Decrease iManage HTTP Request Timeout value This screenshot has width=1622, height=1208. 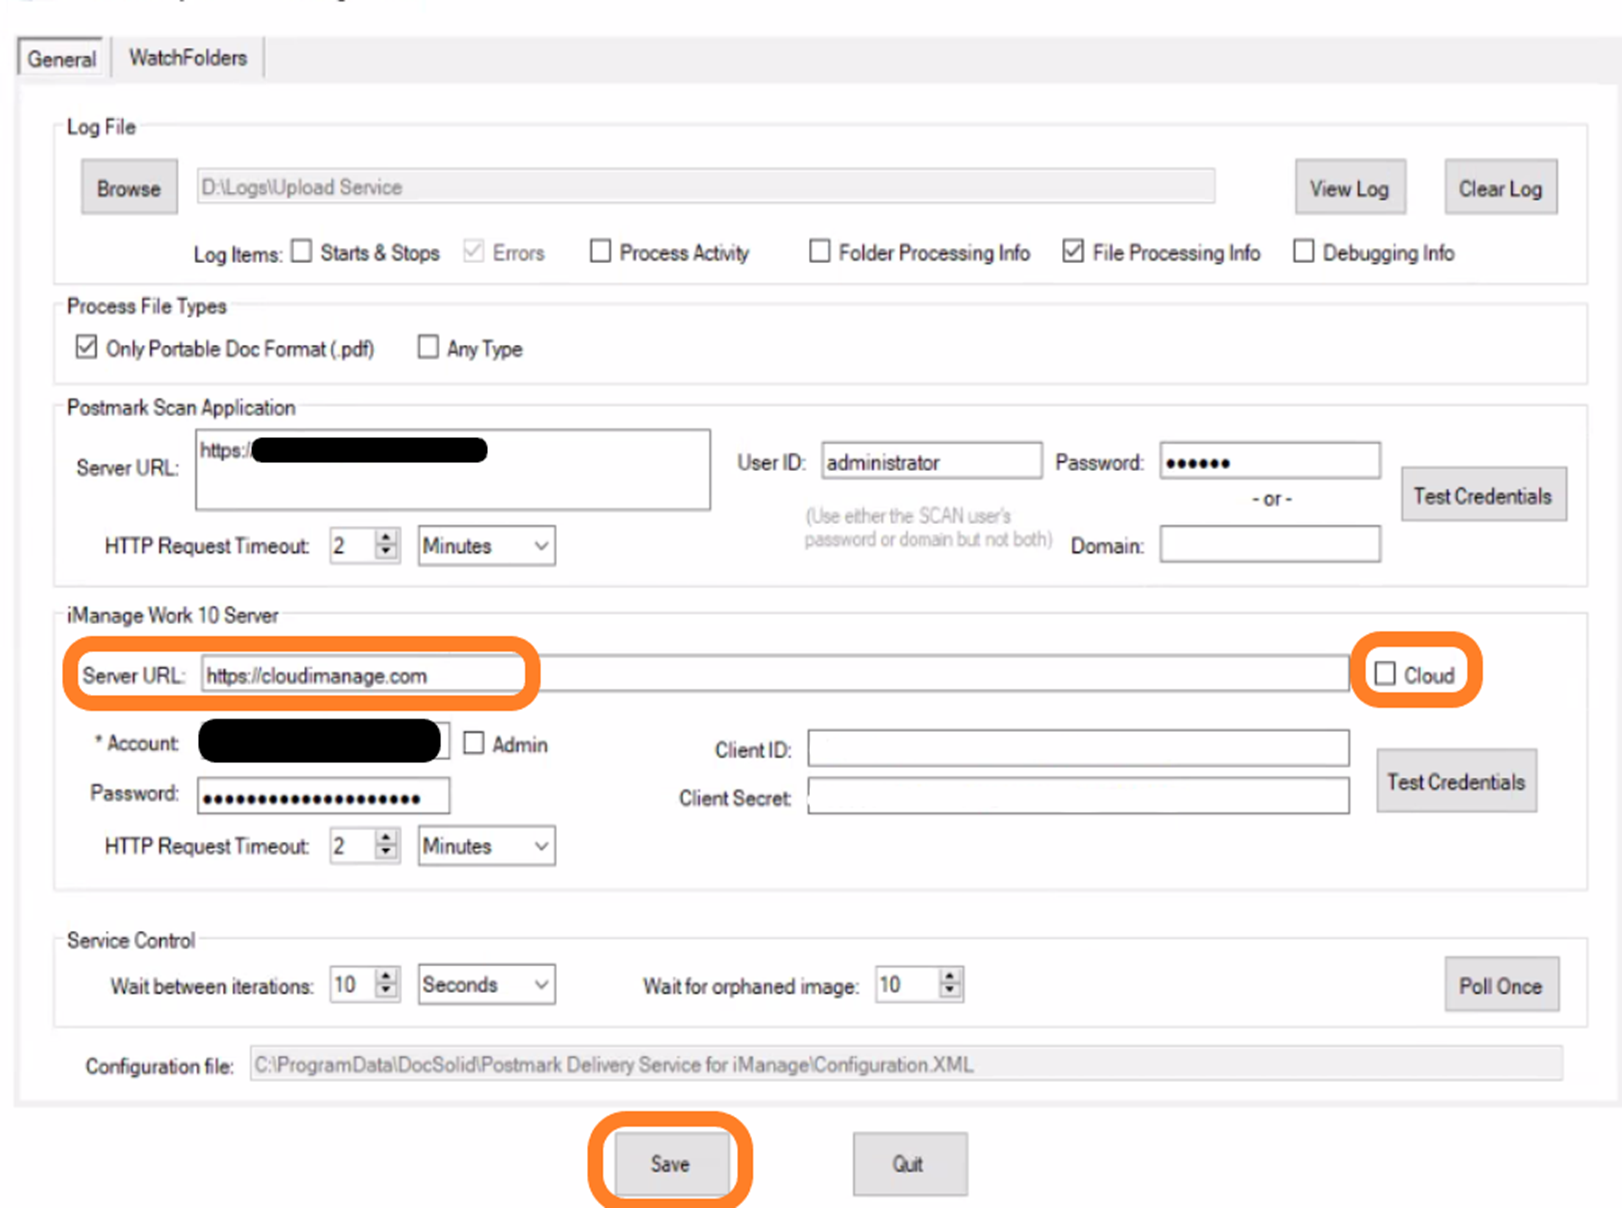(386, 854)
